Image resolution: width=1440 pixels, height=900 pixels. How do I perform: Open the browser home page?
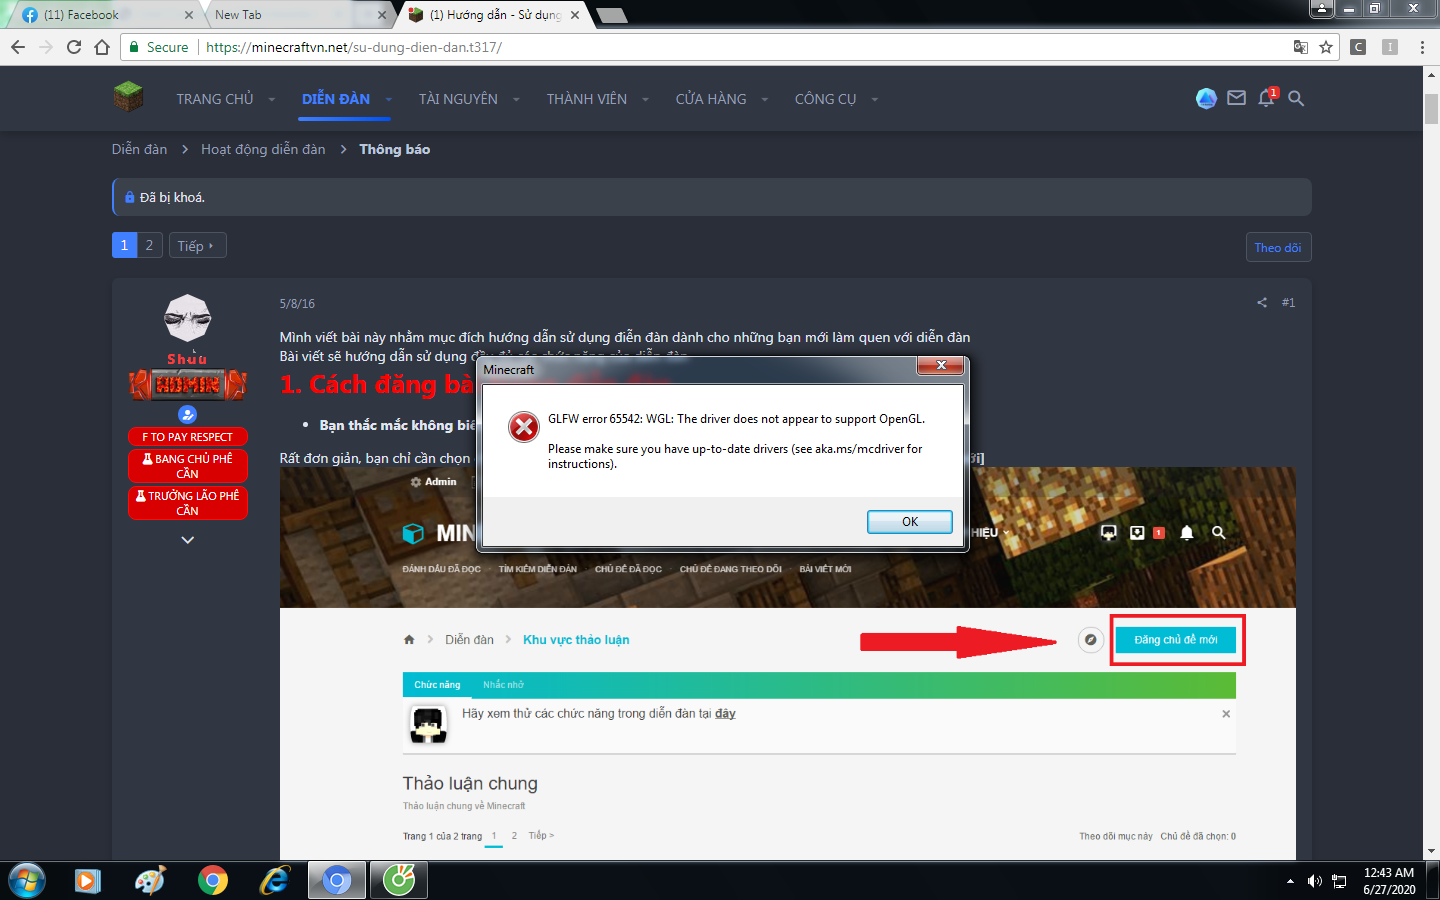click(x=102, y=47)
